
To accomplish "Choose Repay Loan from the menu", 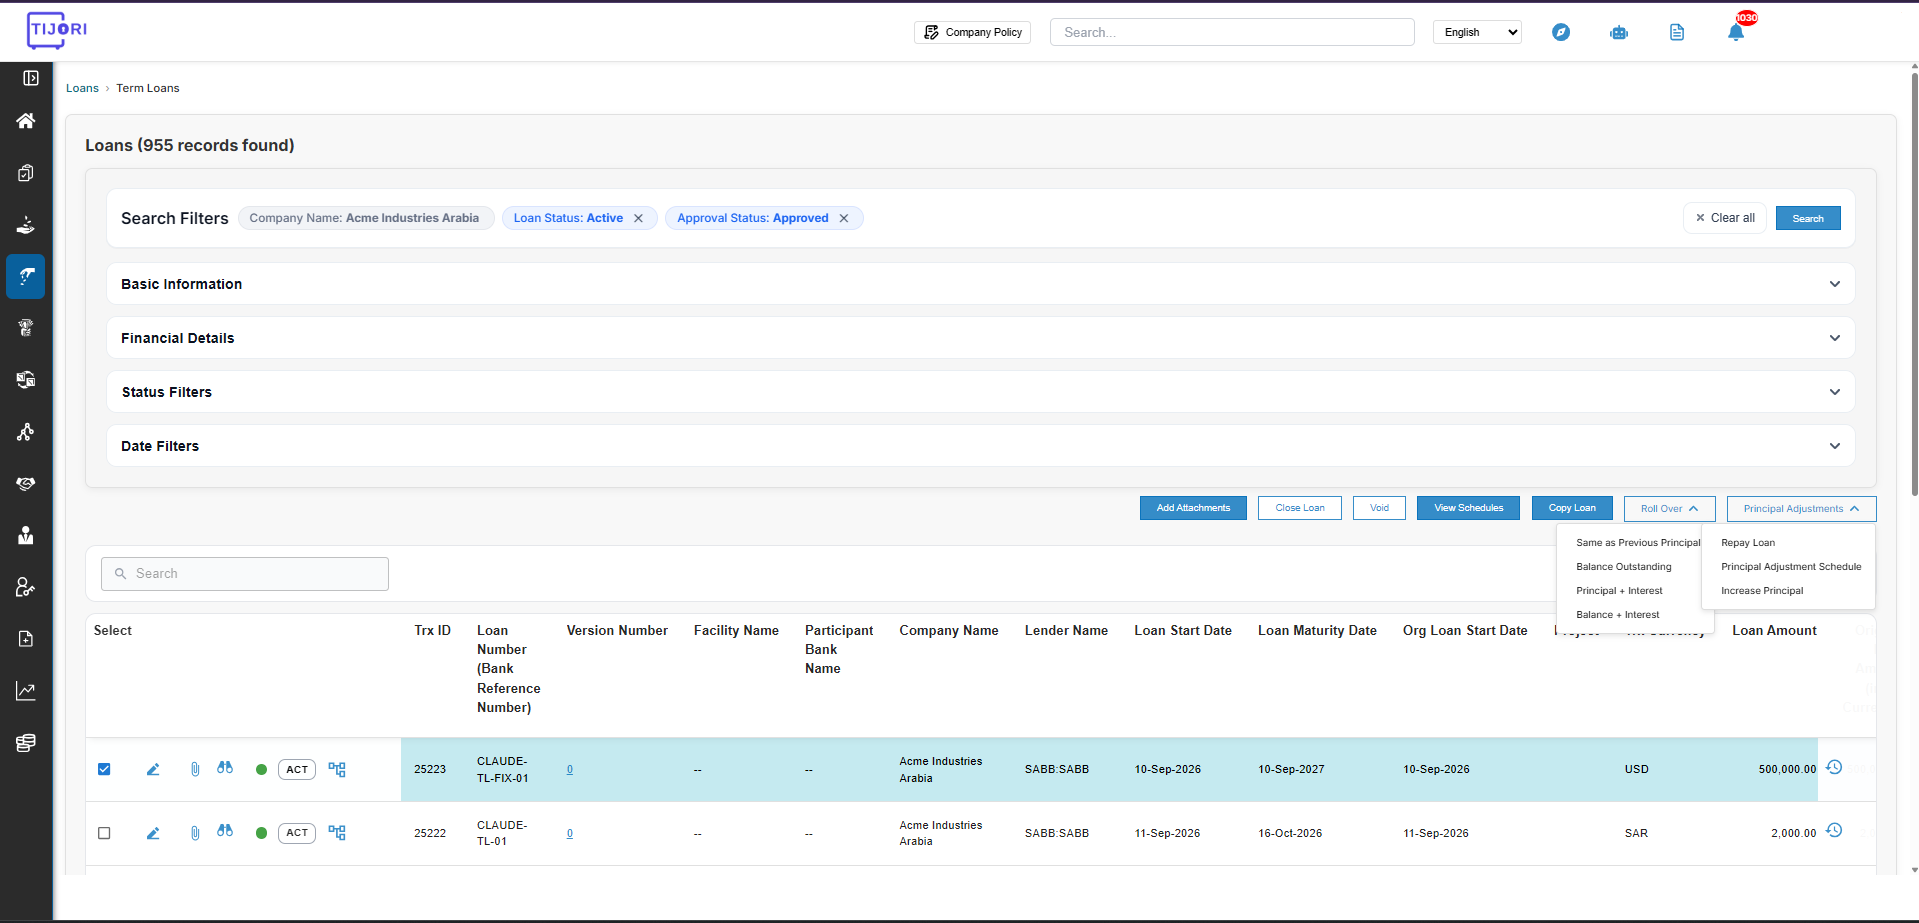I will 1748,543.
